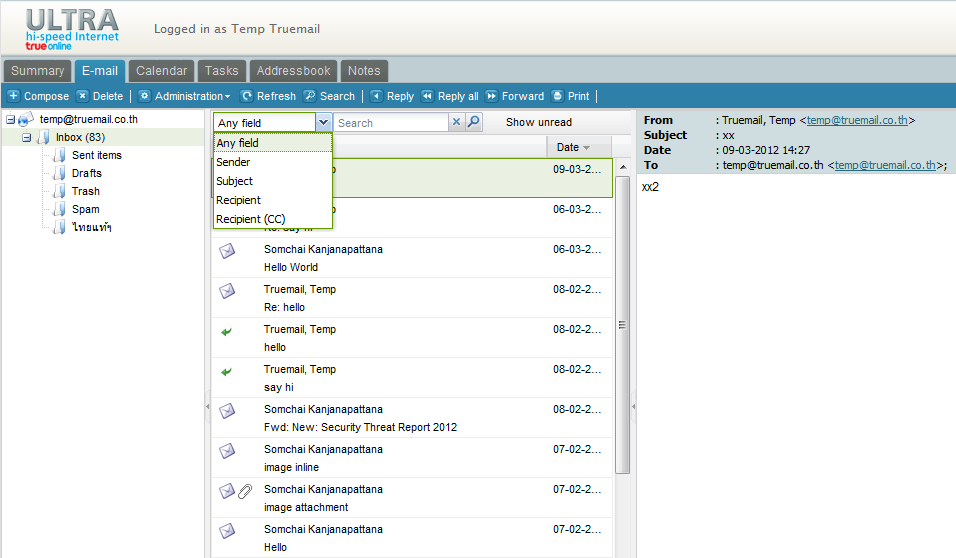Click the Print printer icon
This screenshot has height=558, width=956.
(557, 96)
